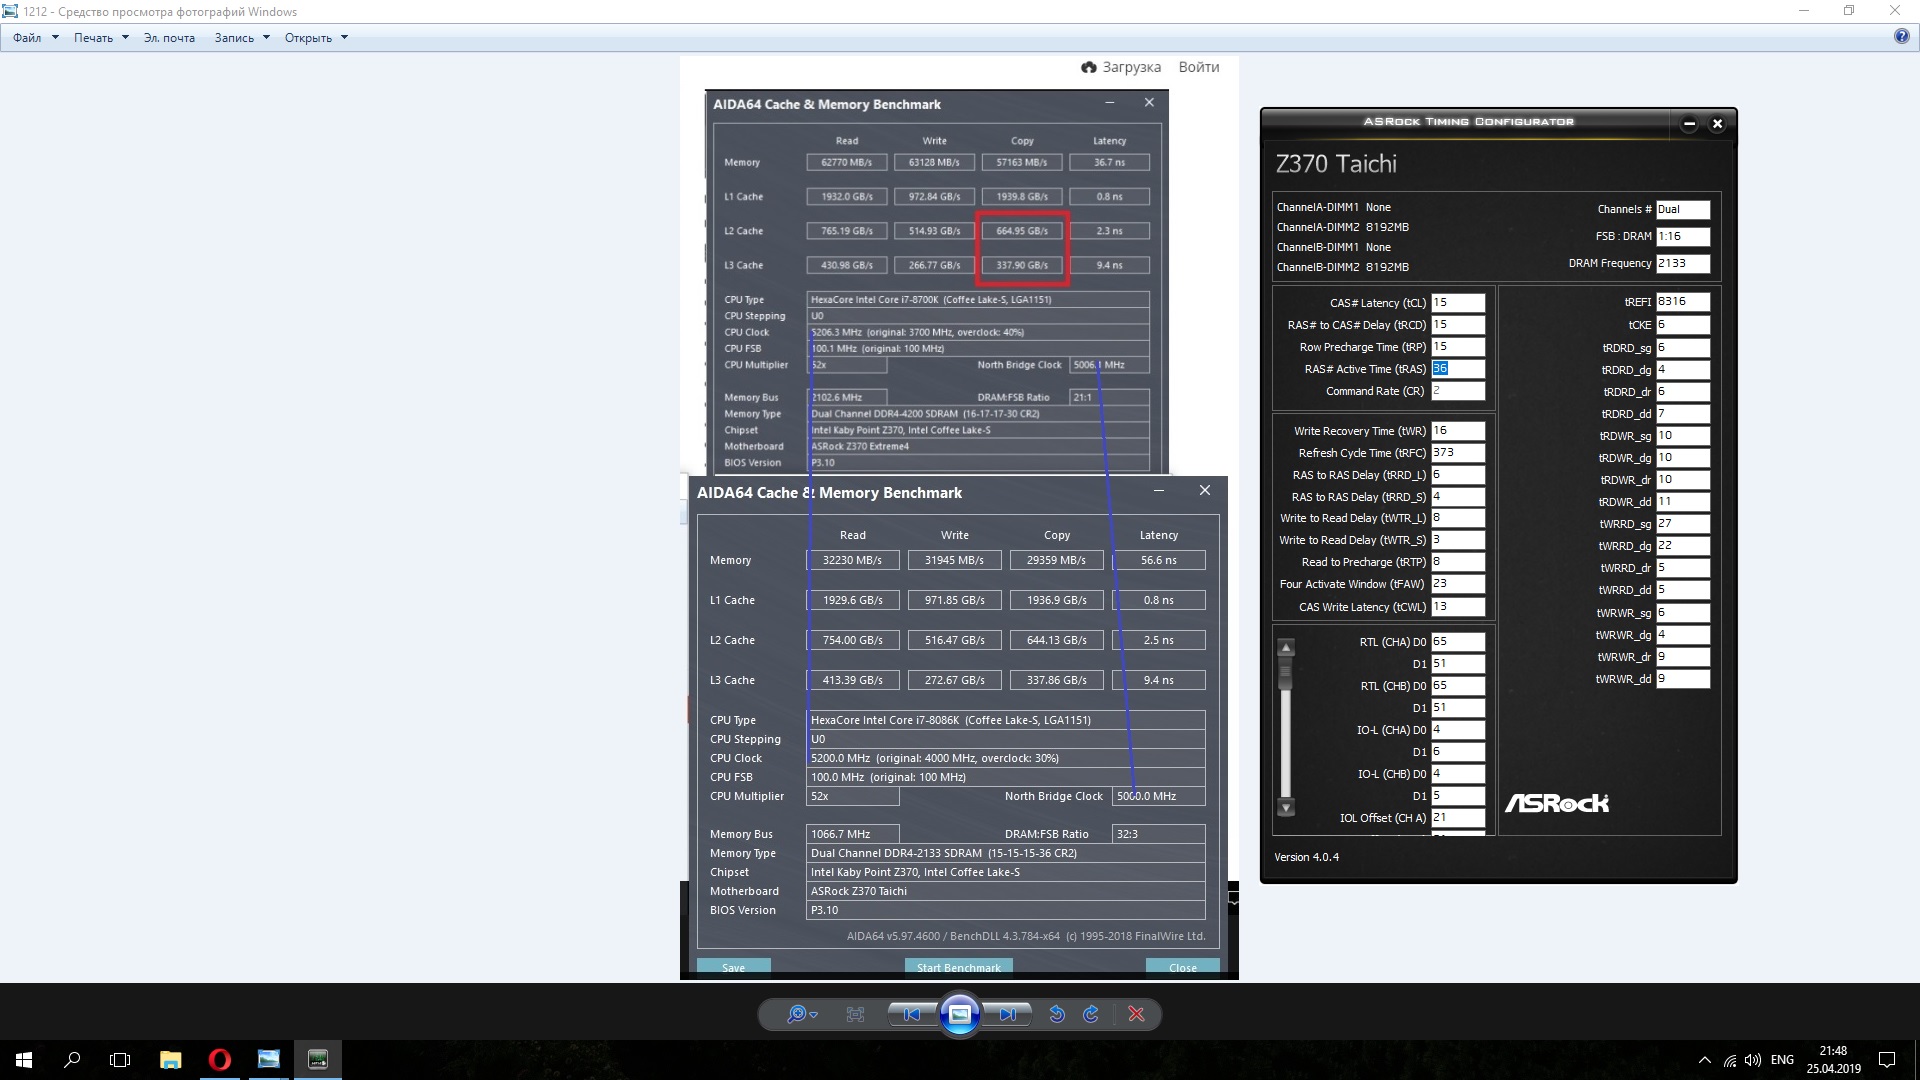Go to next photo
Screen dimensions: 1920x1080
pos(1007,1014)
